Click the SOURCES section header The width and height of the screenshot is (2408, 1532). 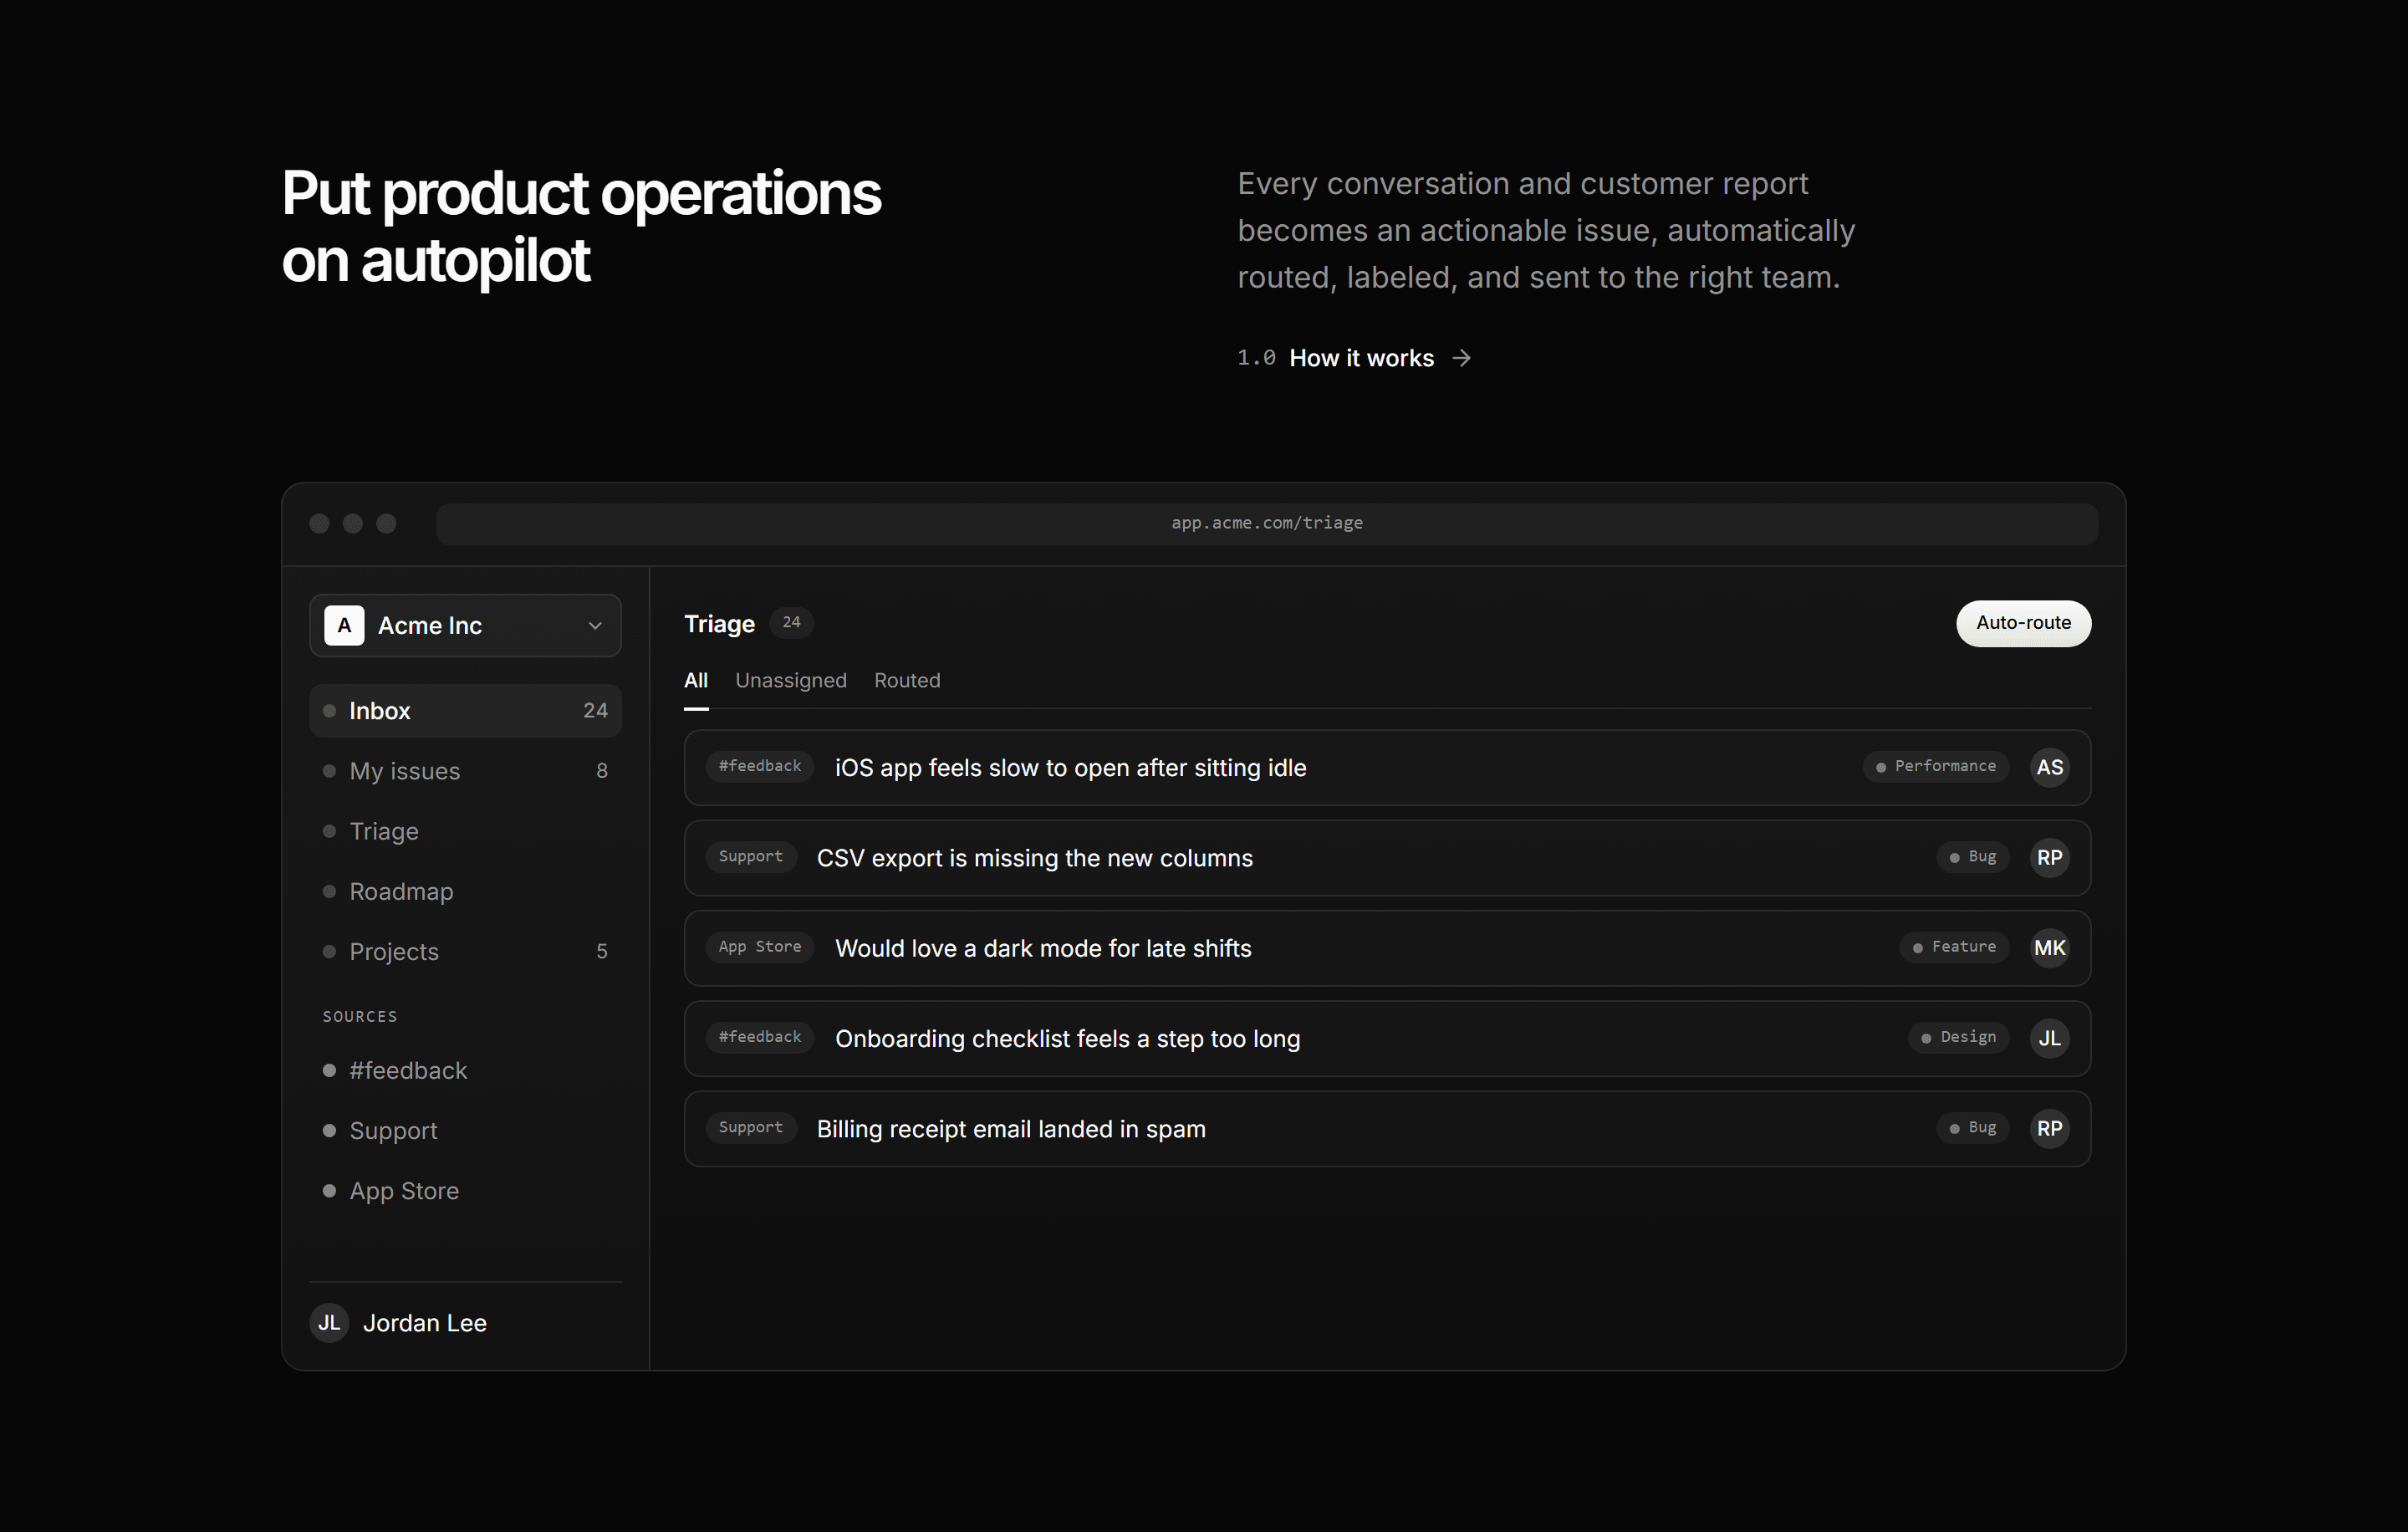(x=360, y=1016)
